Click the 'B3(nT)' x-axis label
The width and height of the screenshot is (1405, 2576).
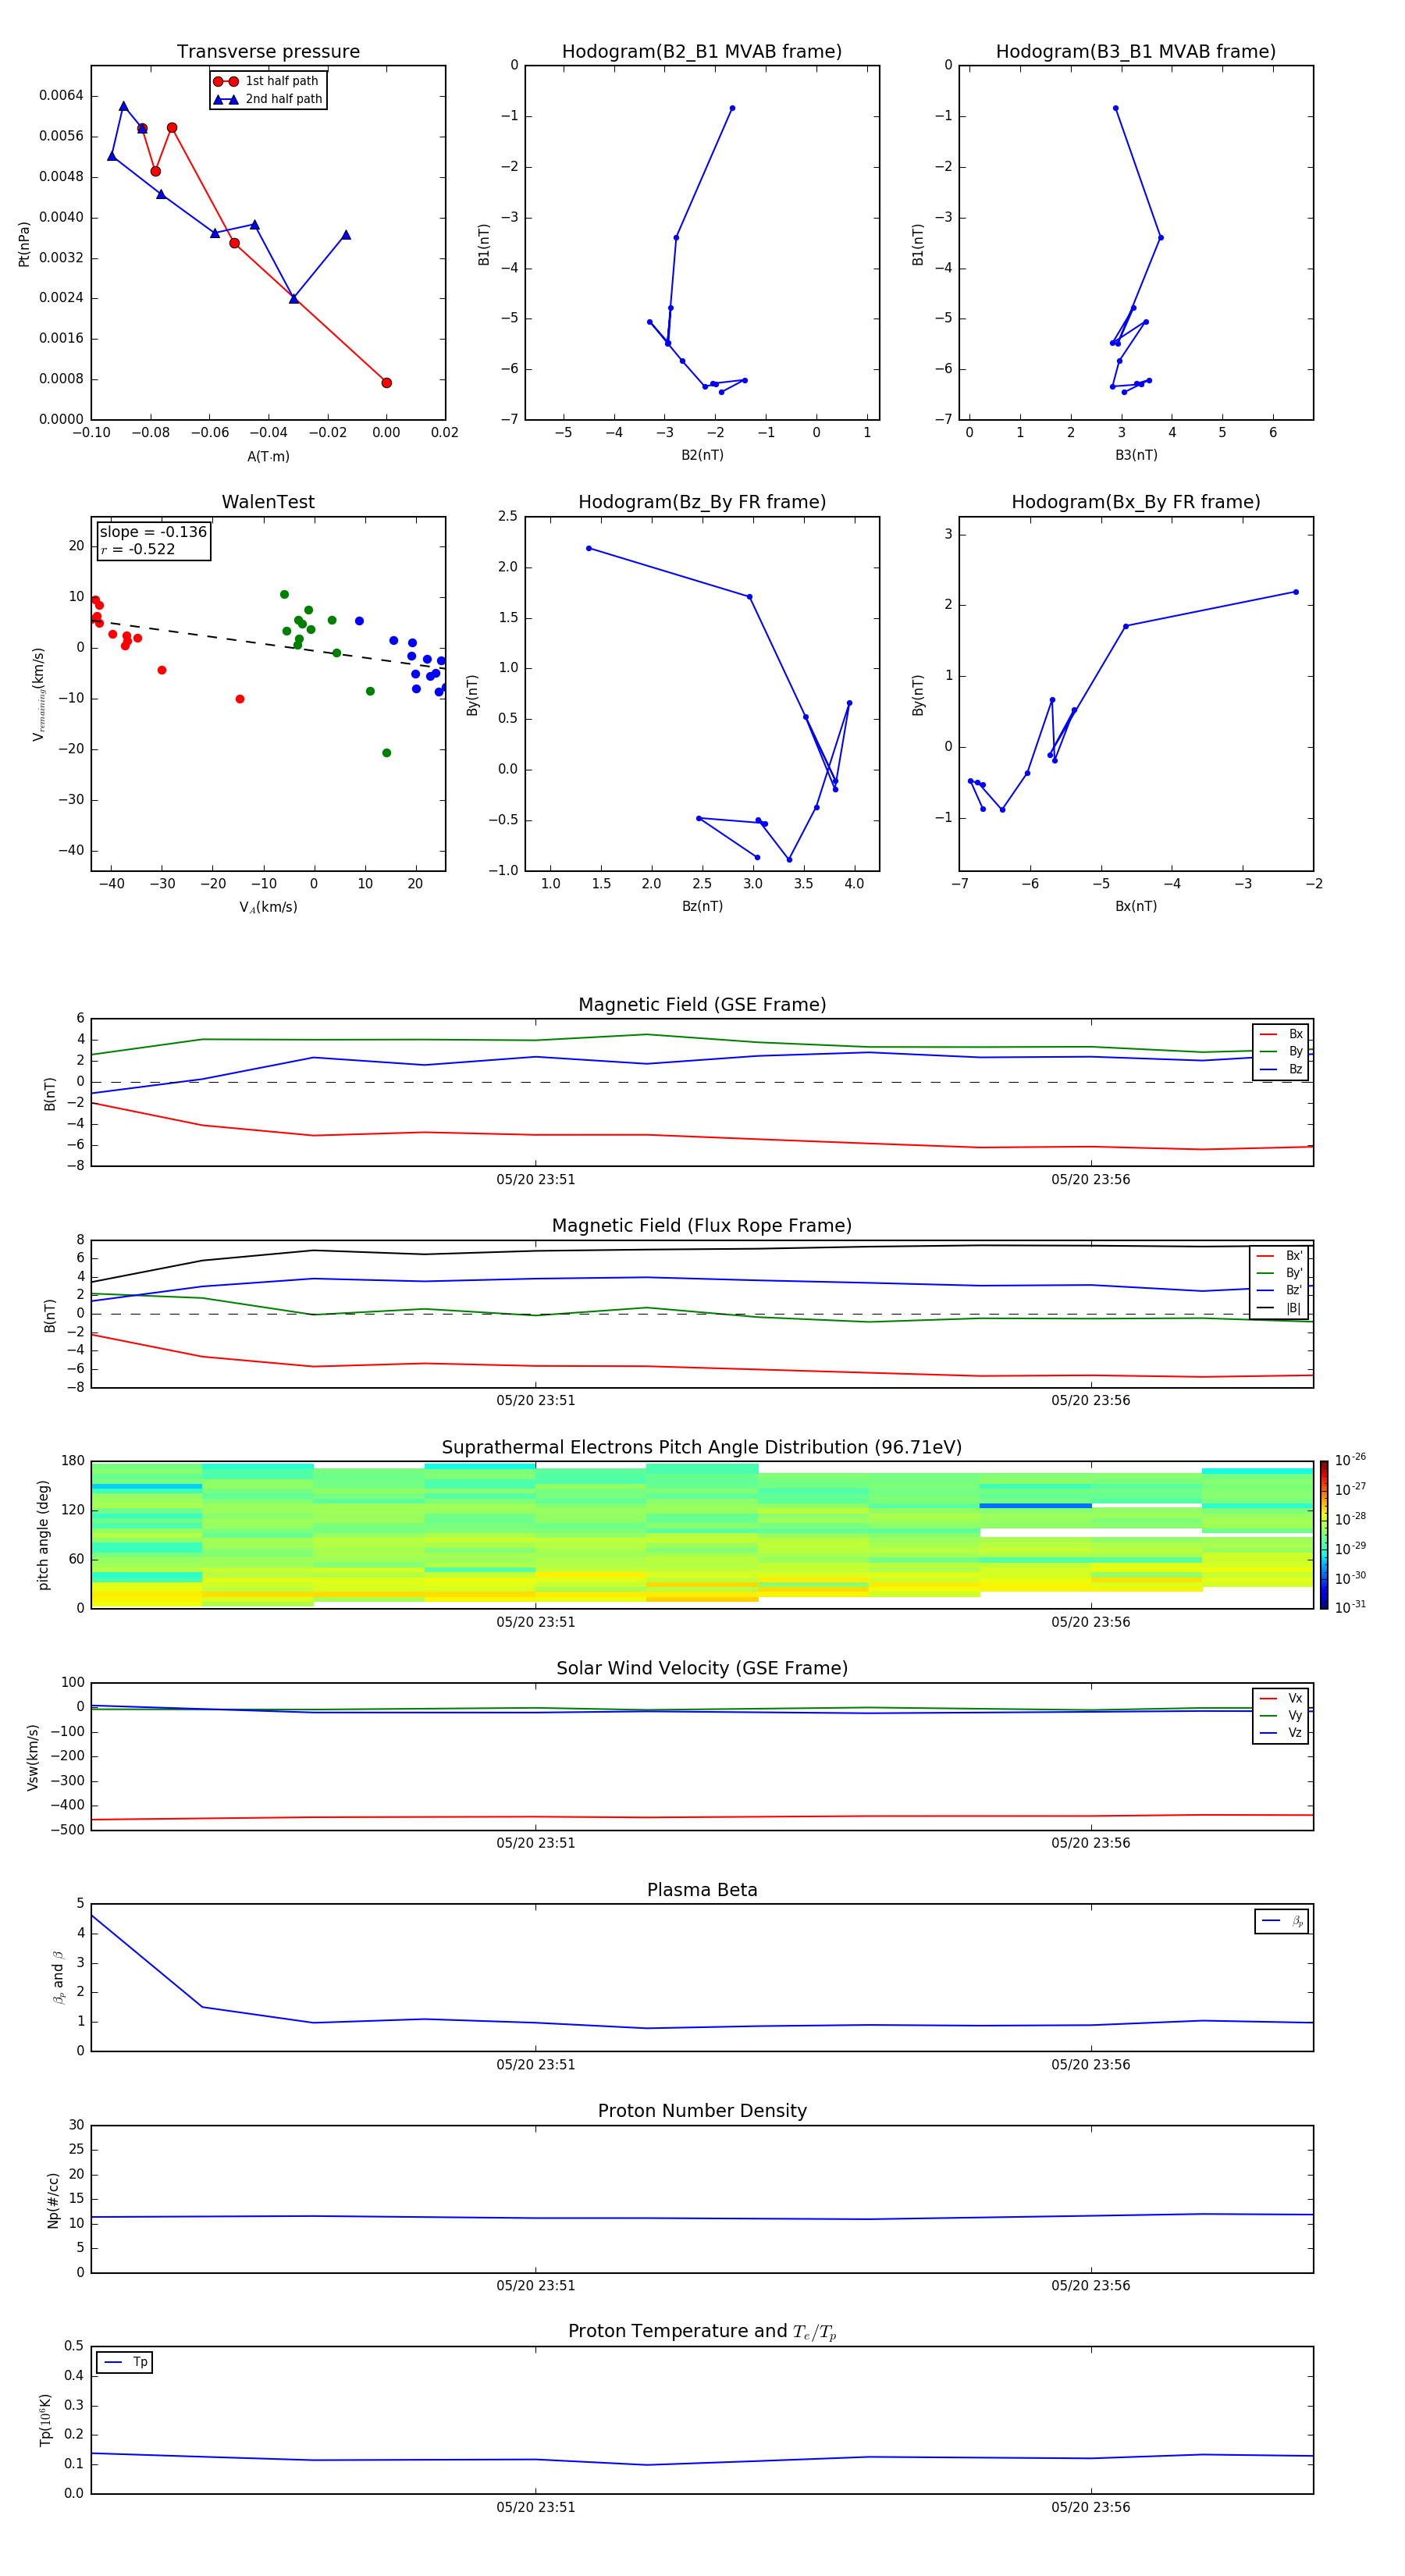tap(1136, 455)
